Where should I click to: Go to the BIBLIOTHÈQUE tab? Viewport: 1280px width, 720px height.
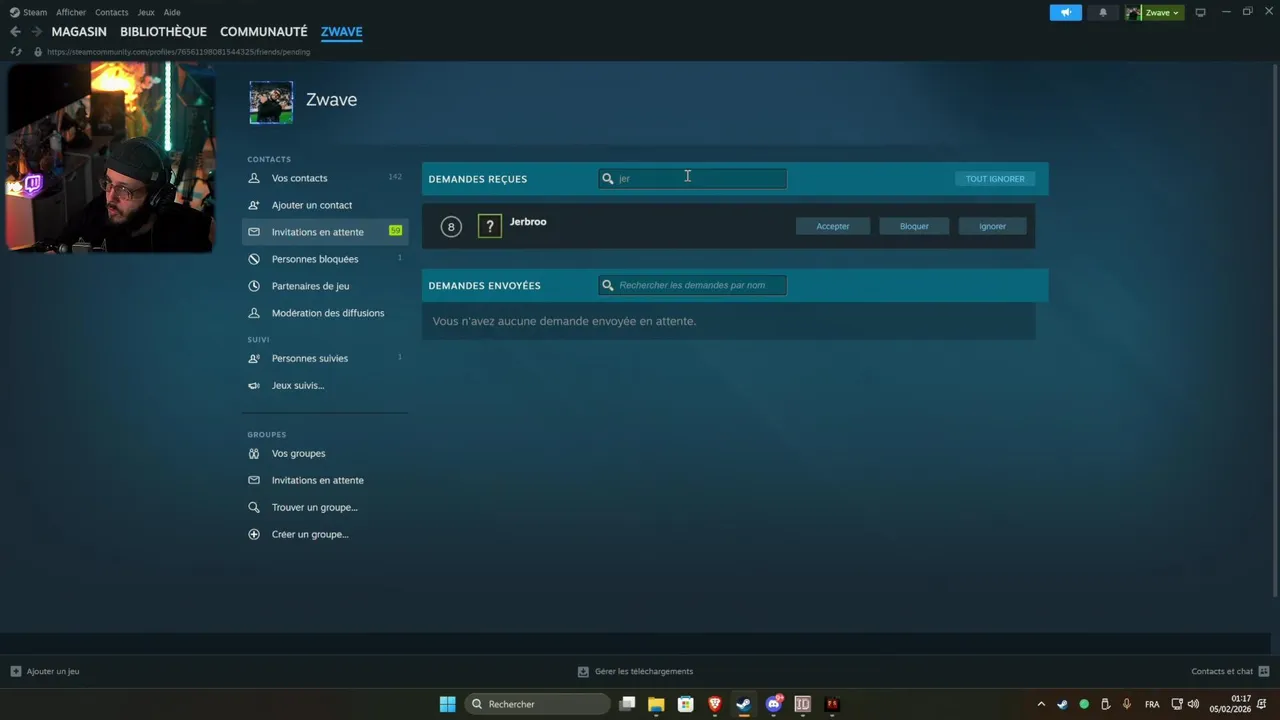pos(163,32)
